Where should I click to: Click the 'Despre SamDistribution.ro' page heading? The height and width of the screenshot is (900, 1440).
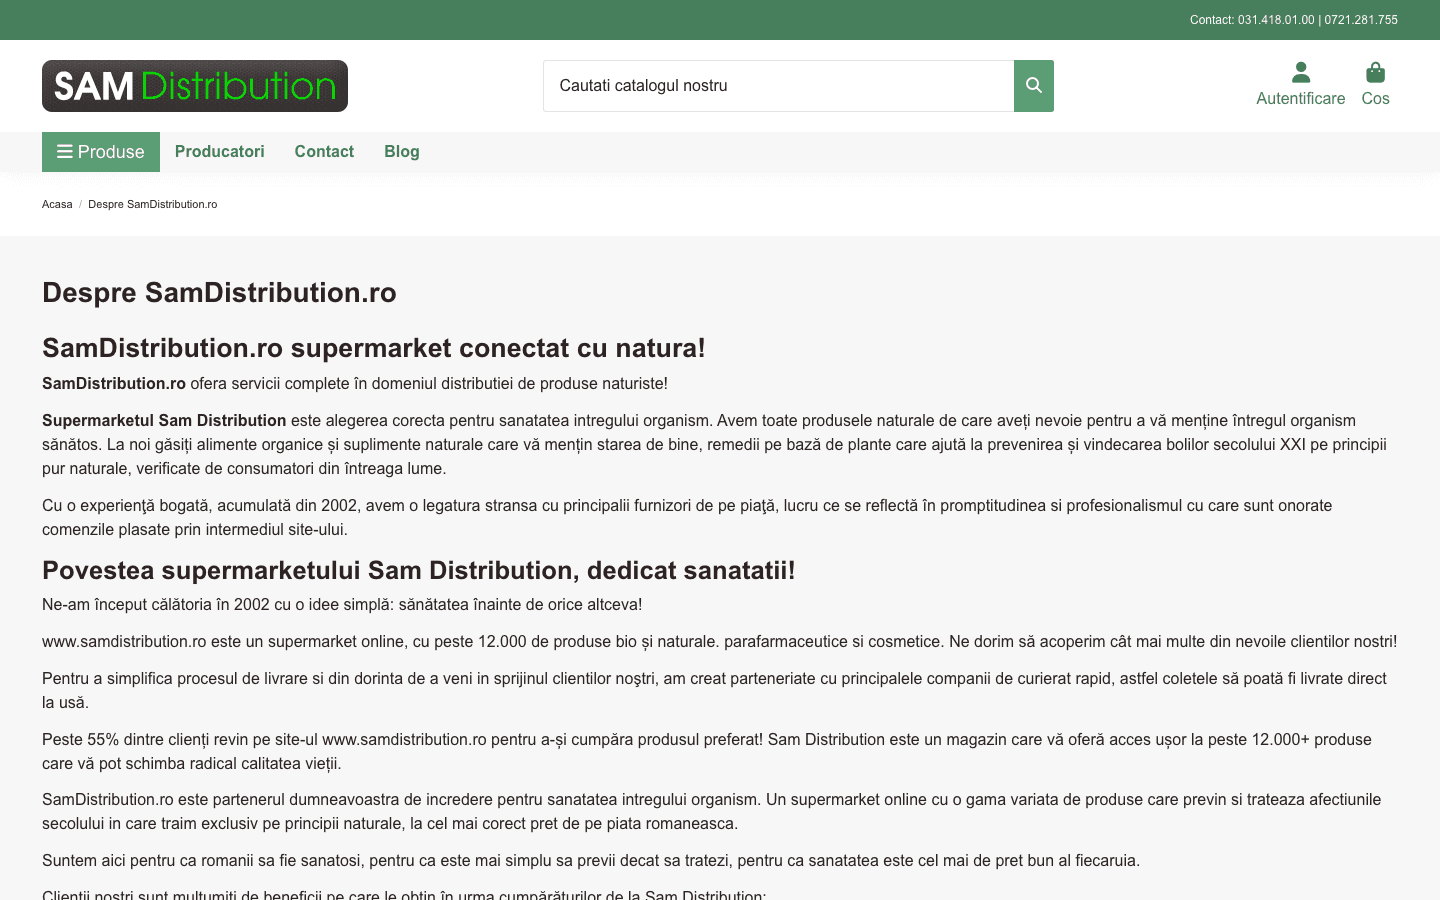tap(219, 292)
